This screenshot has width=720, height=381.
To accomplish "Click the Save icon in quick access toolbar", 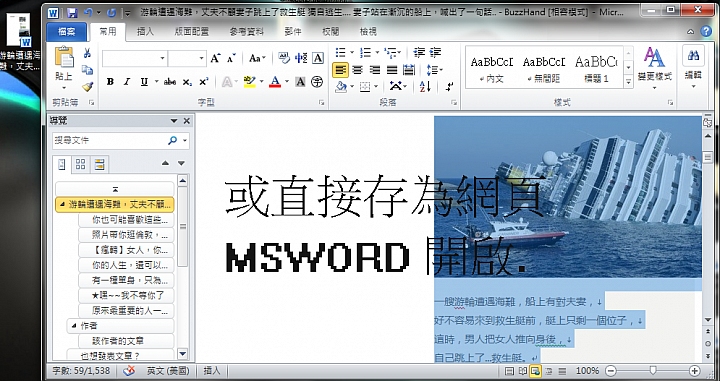I will (72, 12).
